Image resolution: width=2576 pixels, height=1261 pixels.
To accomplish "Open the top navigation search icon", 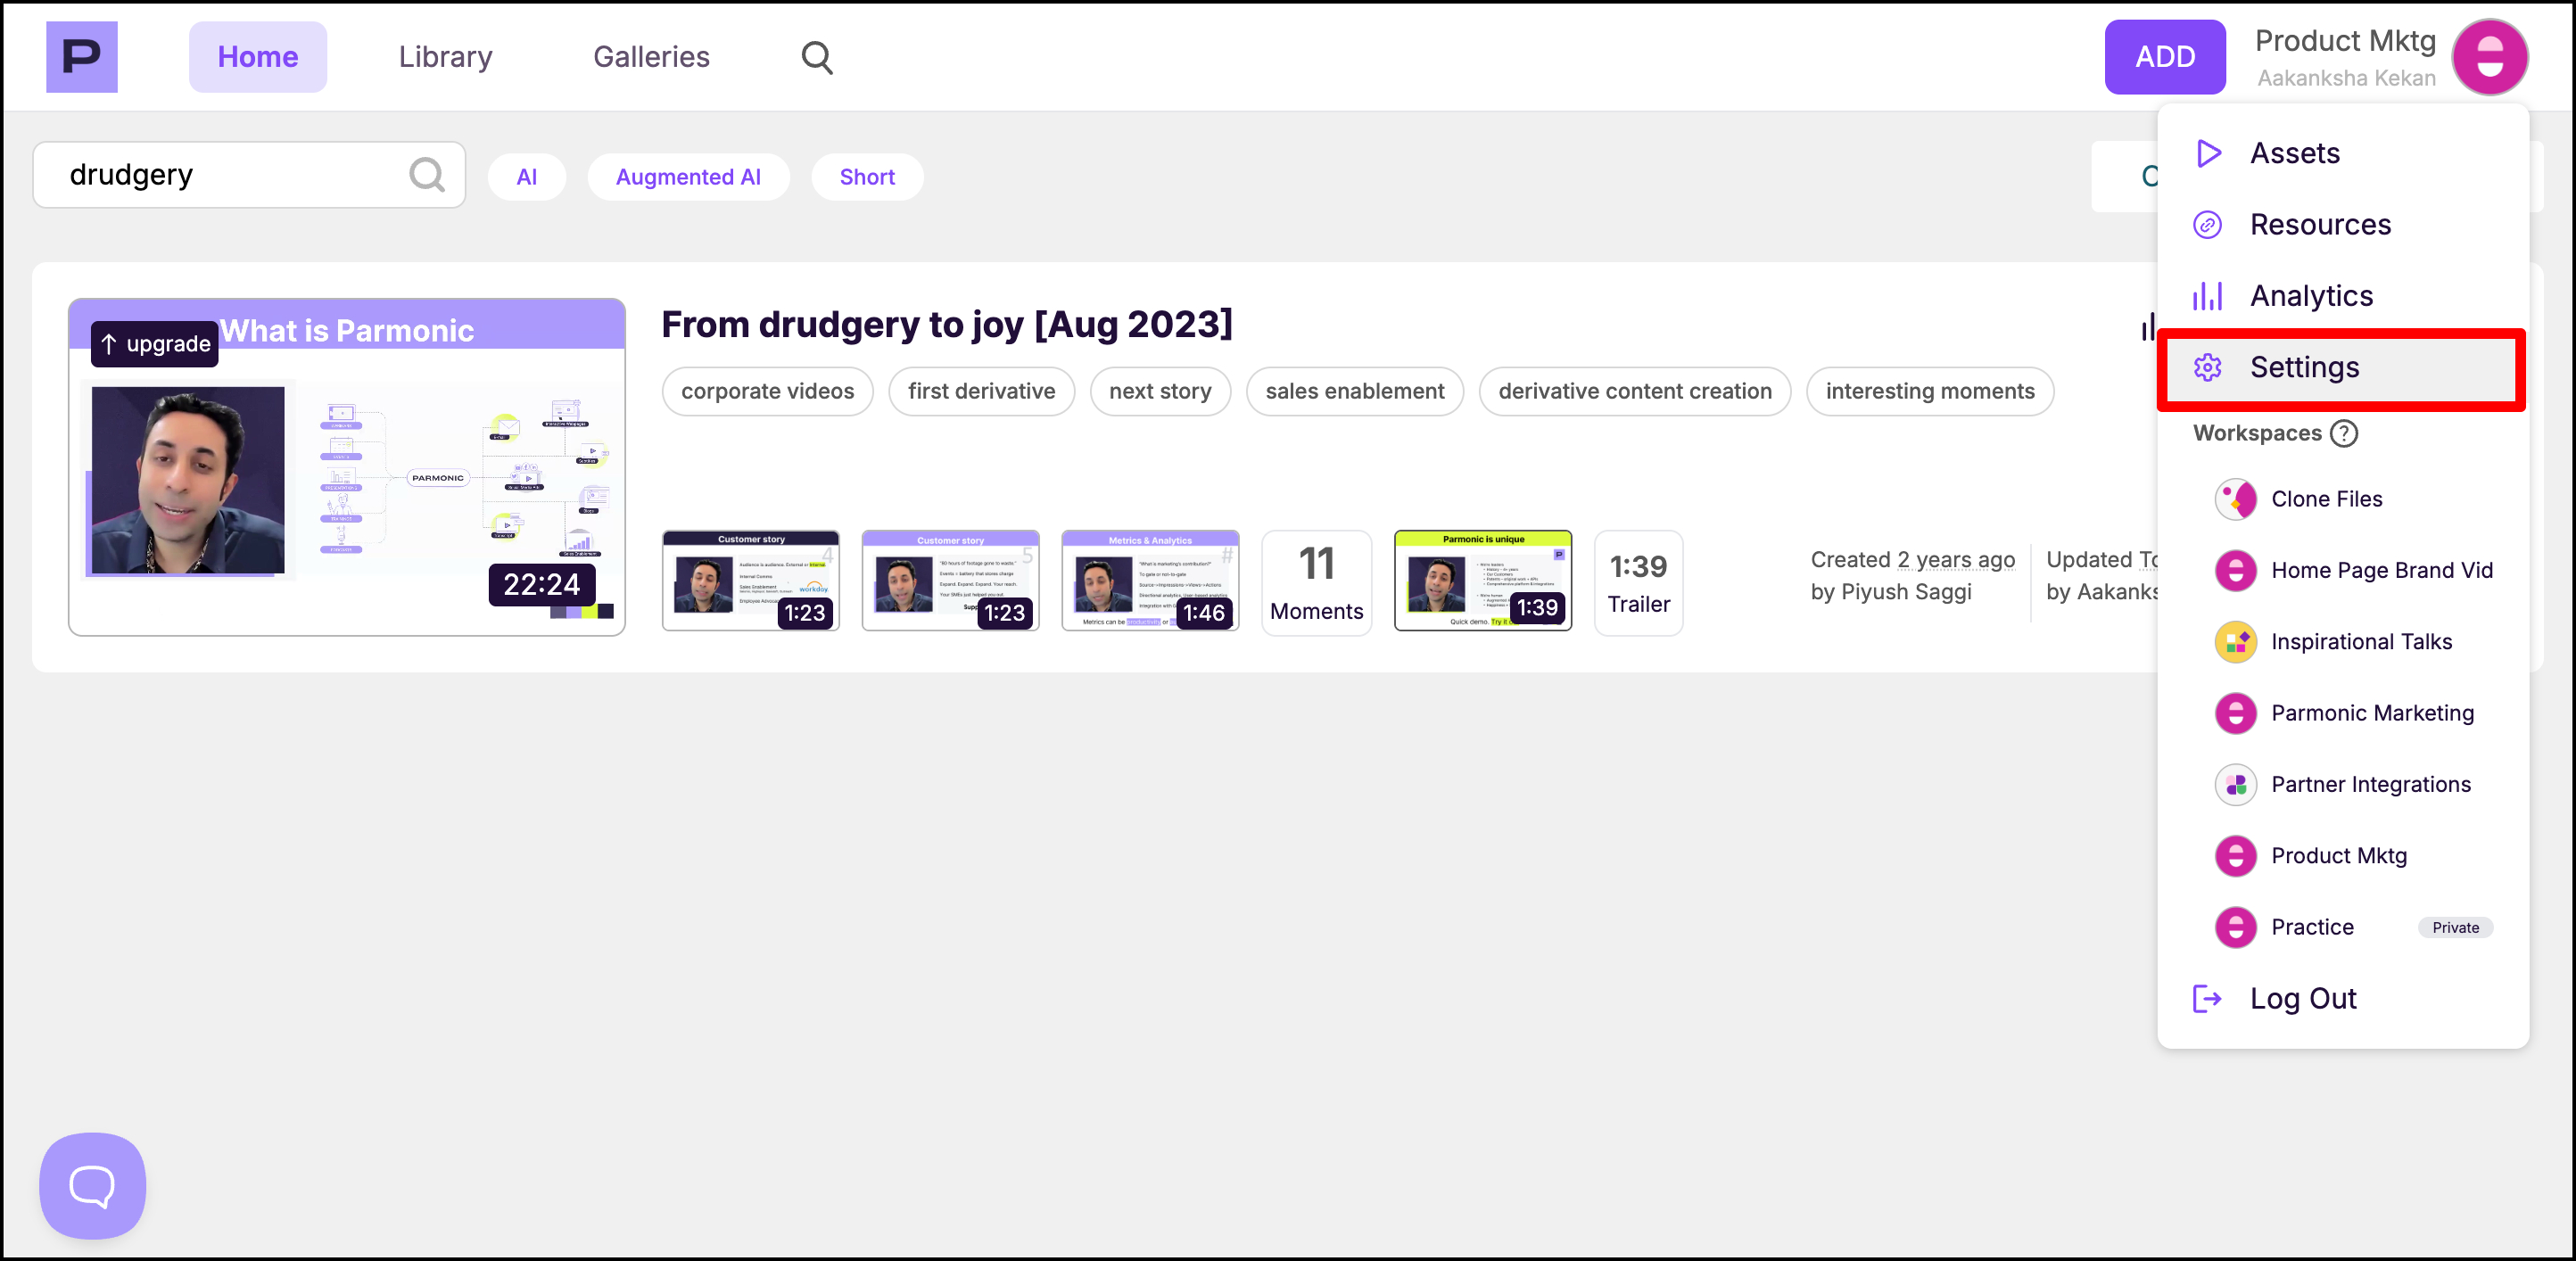I will (x=816, y=57).
